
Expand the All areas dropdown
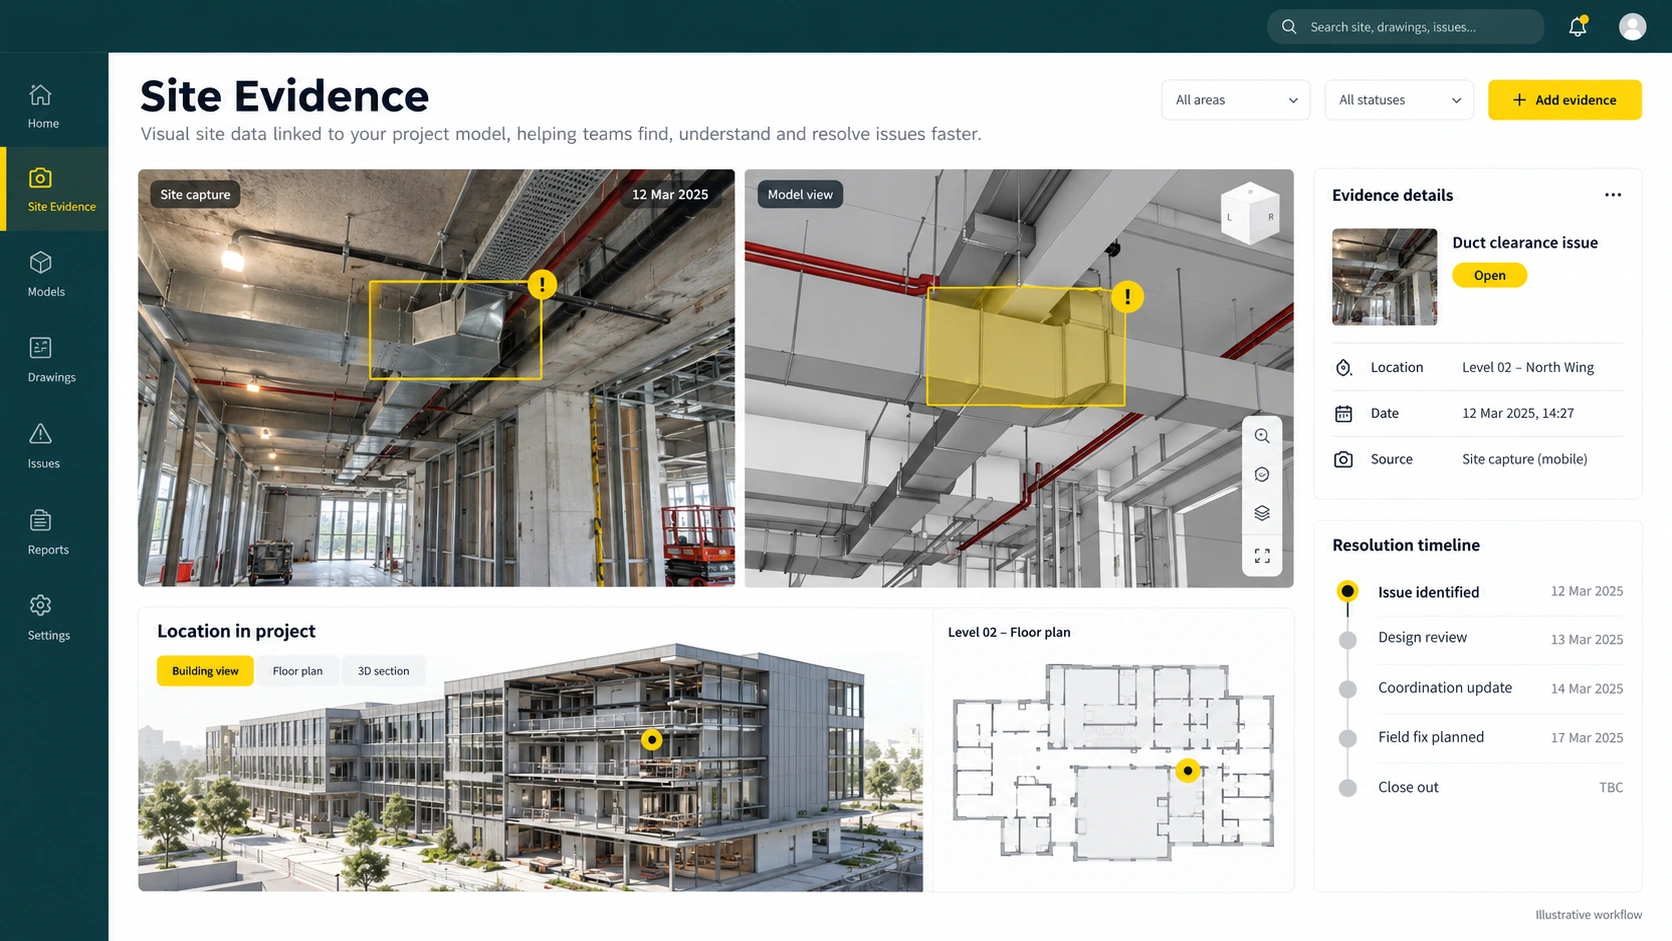pyautogui.click(x=1236, y=100)
